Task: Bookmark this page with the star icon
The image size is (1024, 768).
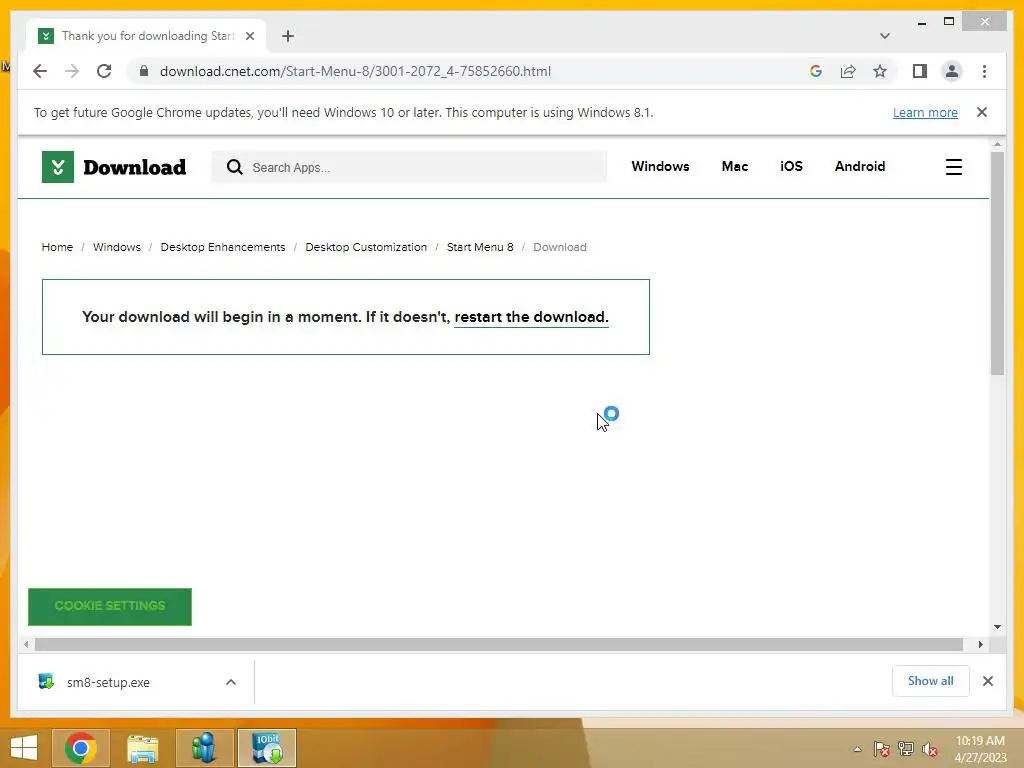Action: (x=880, y=71)
